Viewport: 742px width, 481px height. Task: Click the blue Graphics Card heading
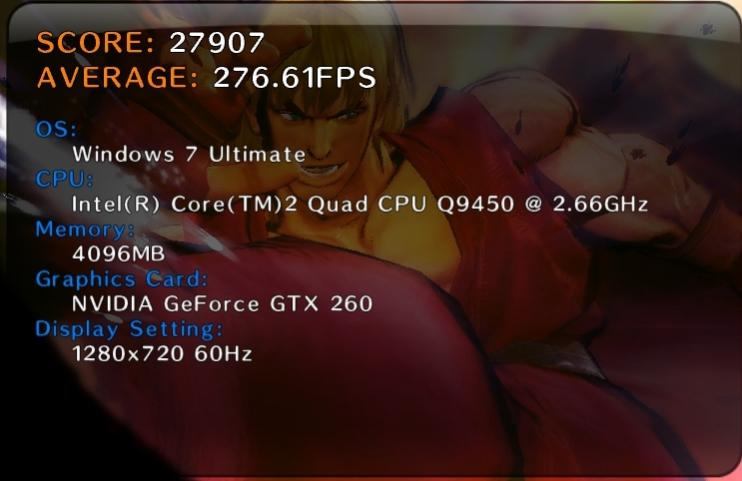121,279
